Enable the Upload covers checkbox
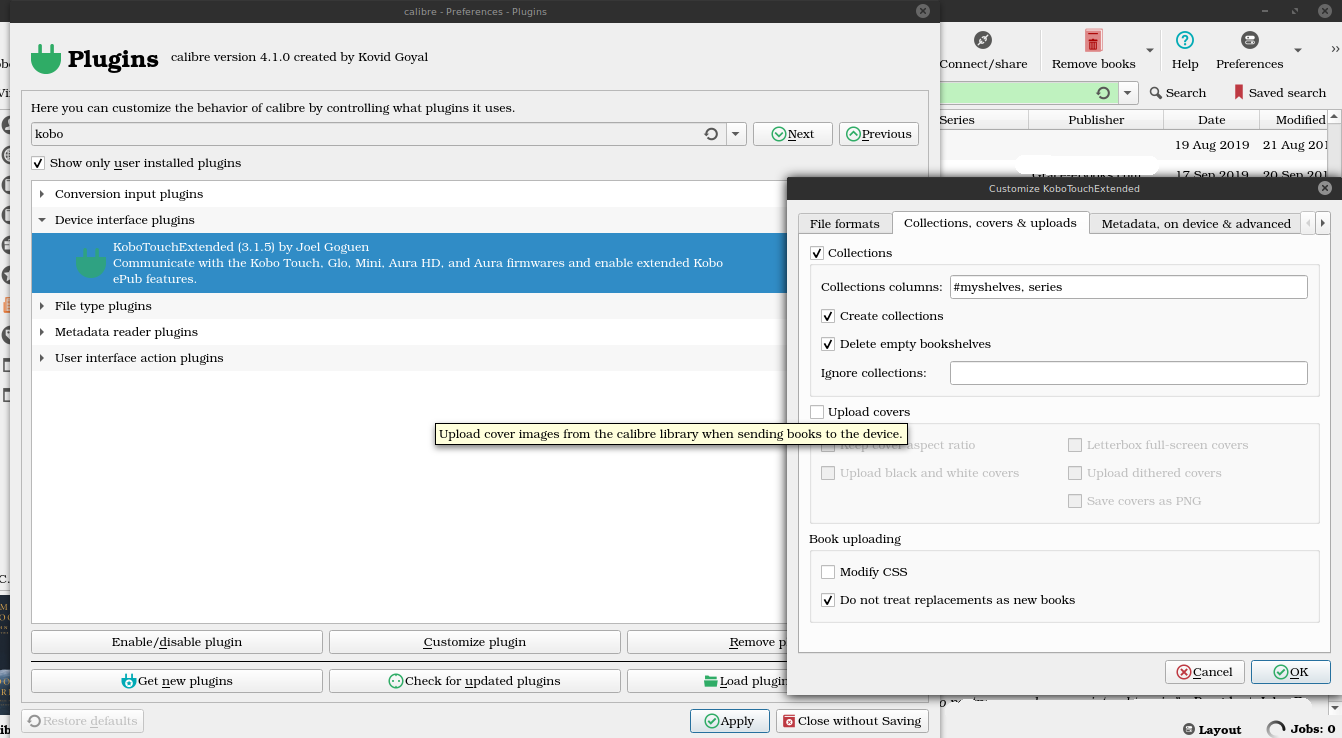This screenshot has height=738, width=1342. point(817,412)
